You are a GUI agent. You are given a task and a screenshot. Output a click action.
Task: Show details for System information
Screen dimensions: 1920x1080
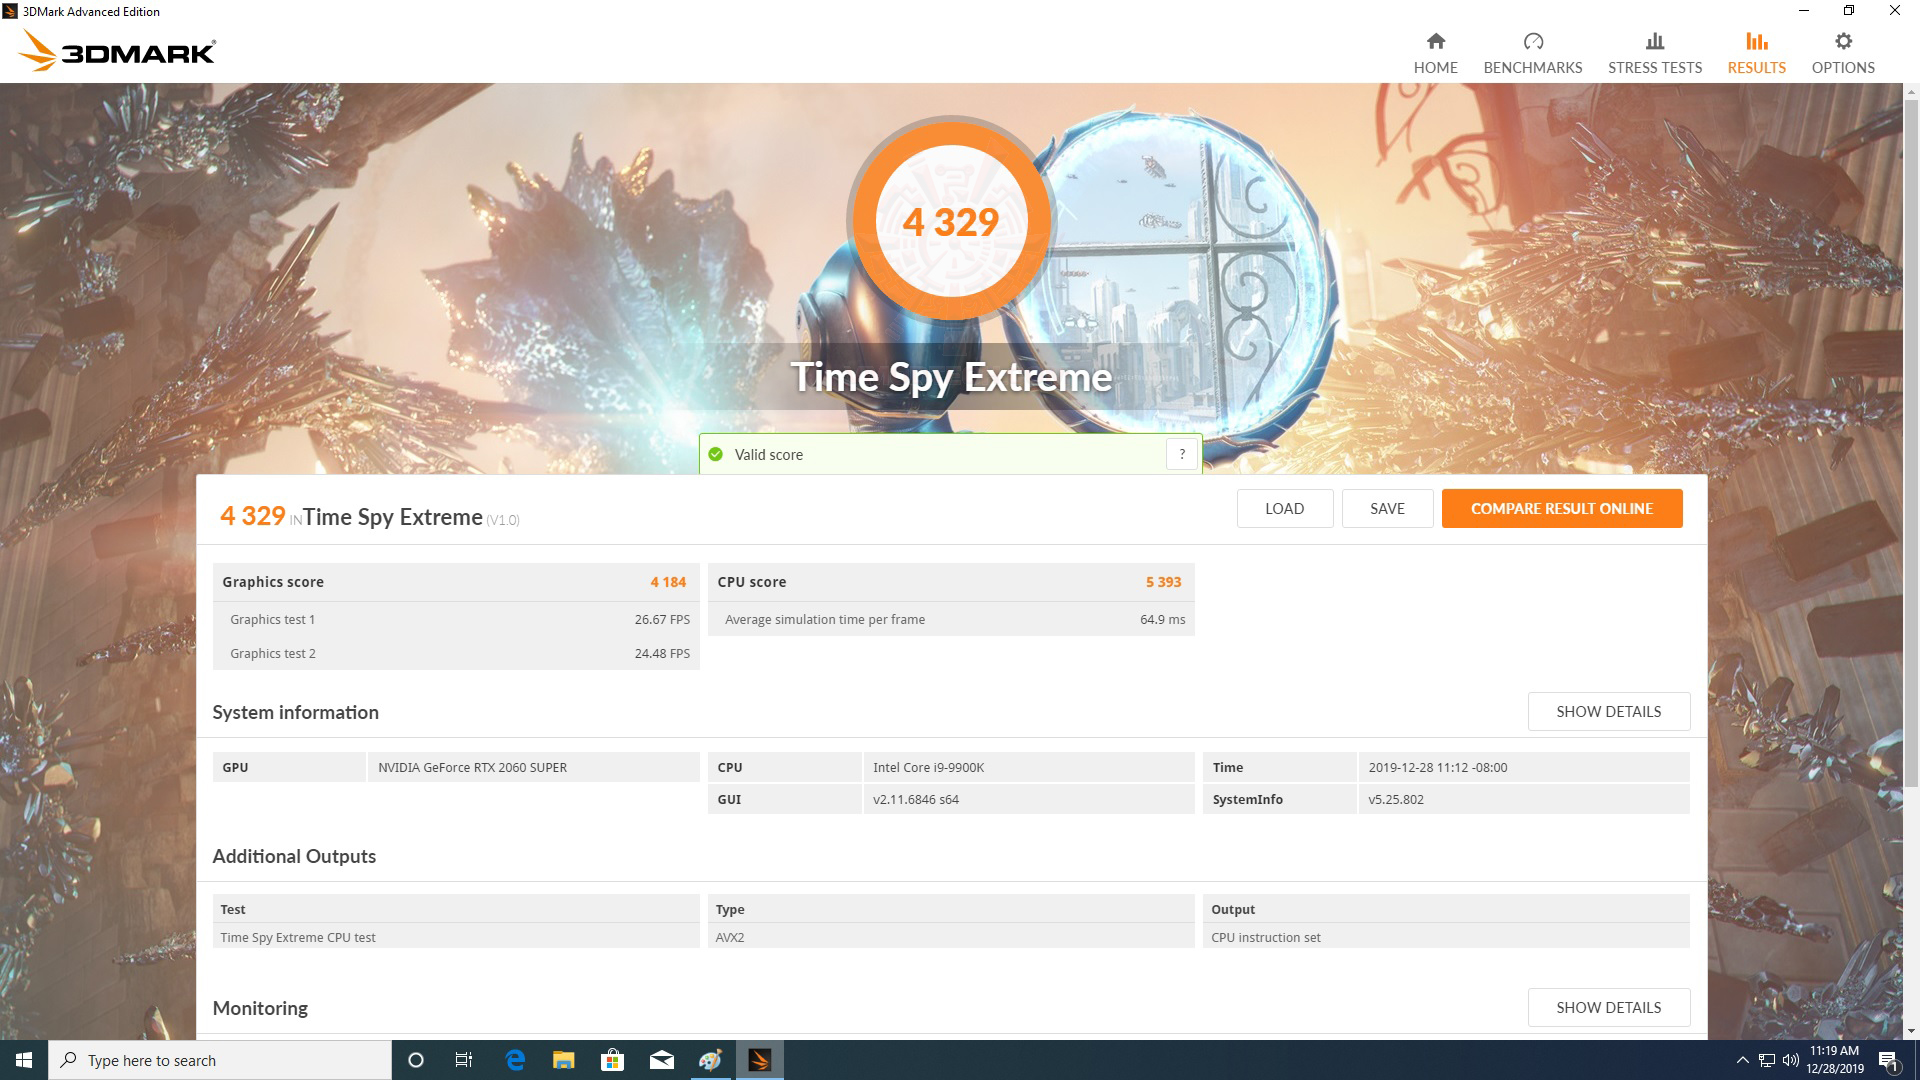(x=1608, y=711)
